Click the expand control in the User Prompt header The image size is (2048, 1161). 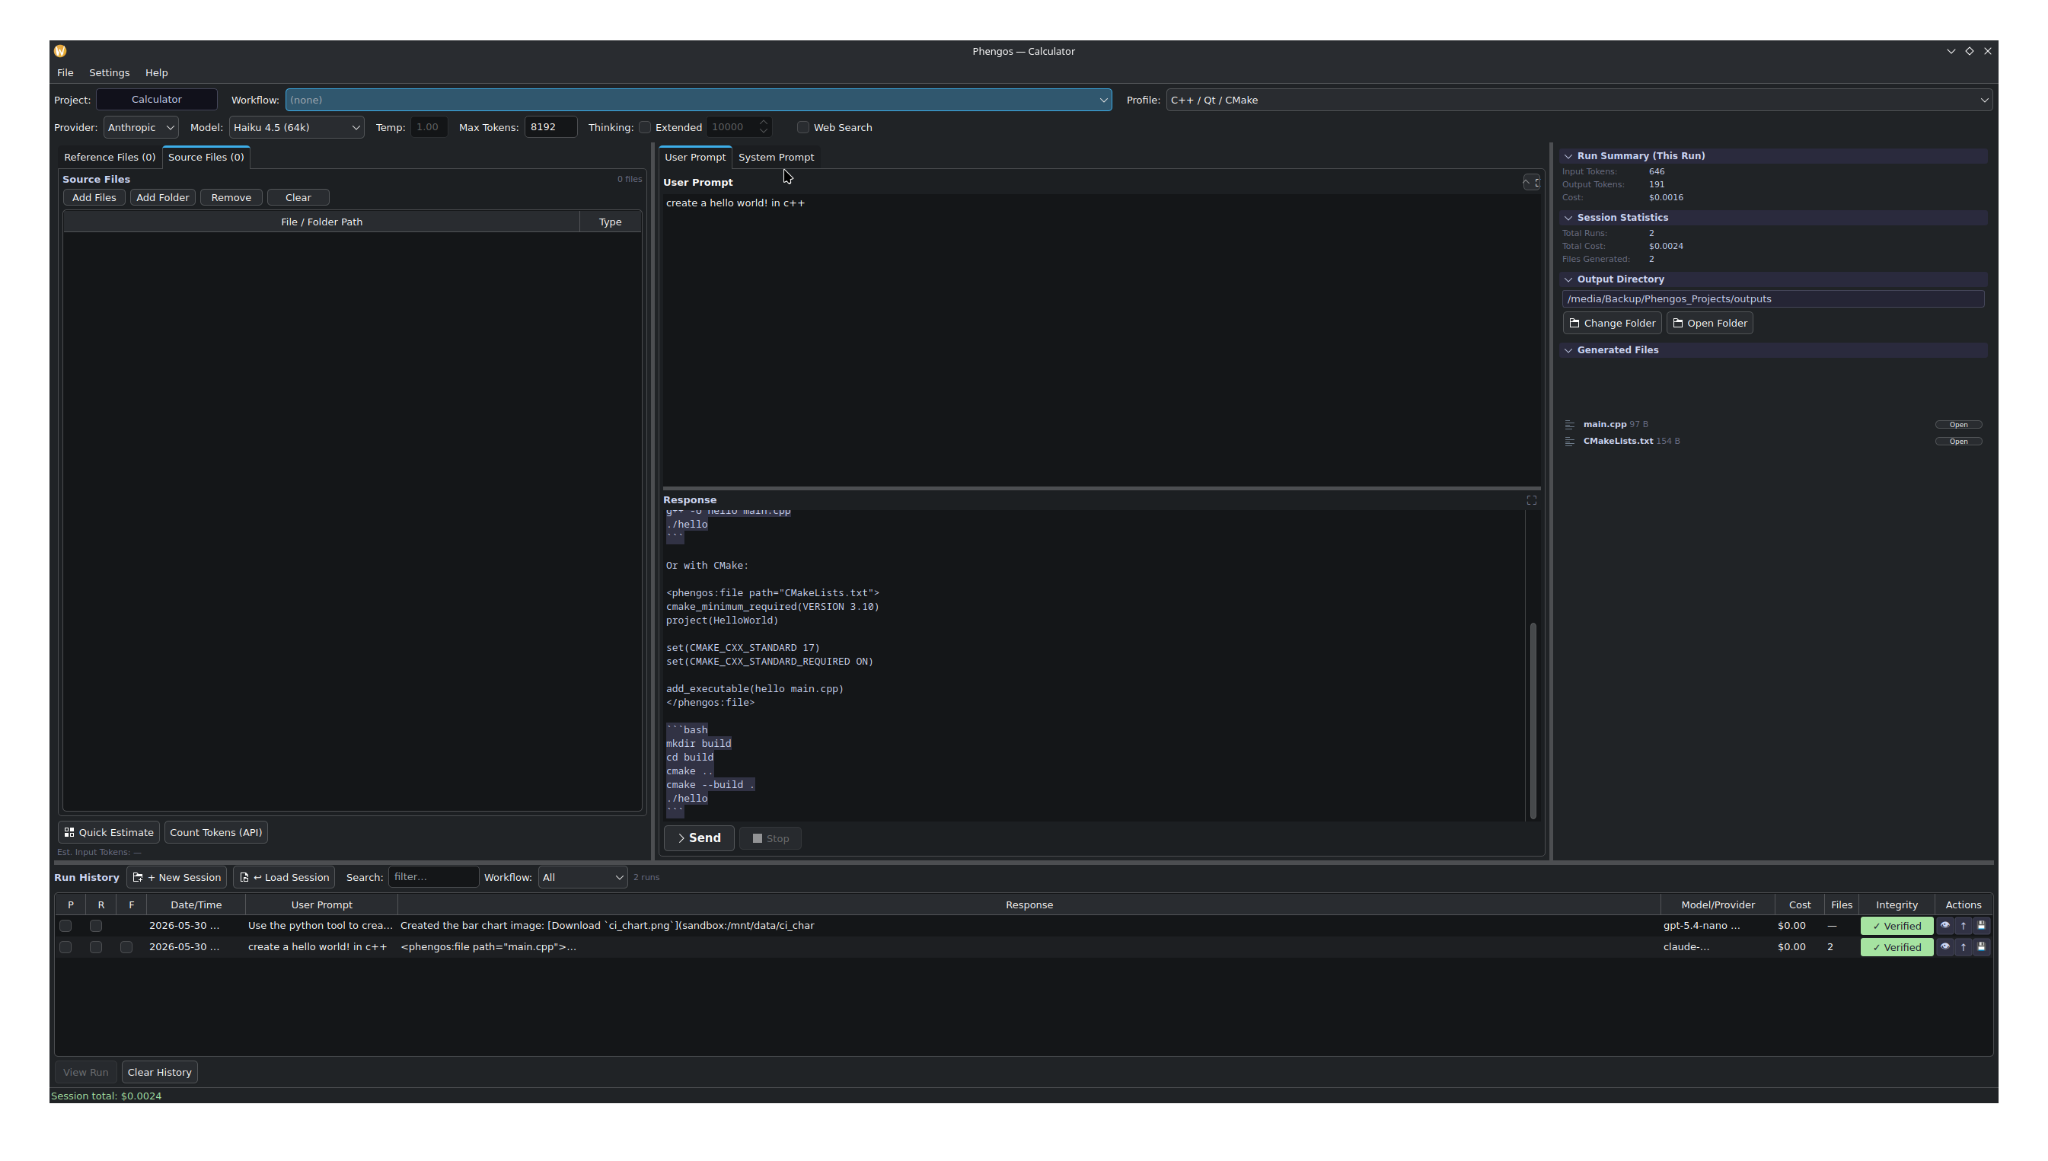[1531, 182]
